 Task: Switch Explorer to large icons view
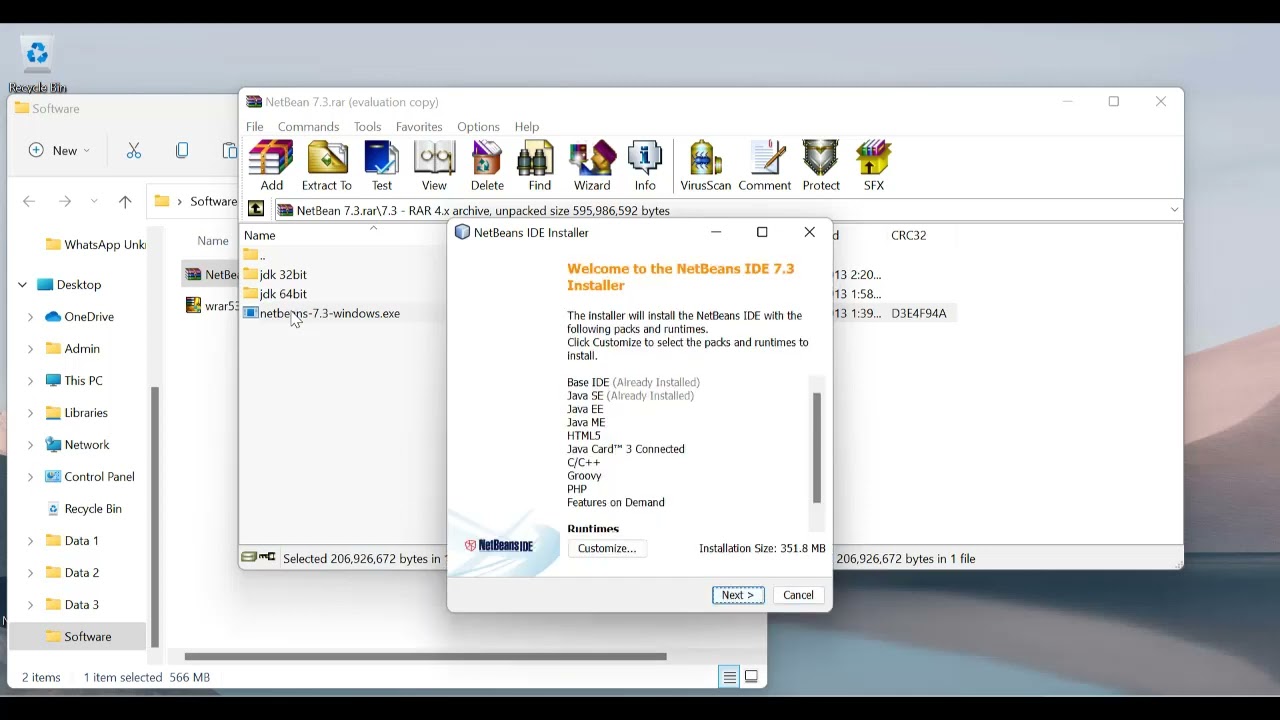point(752,677)
